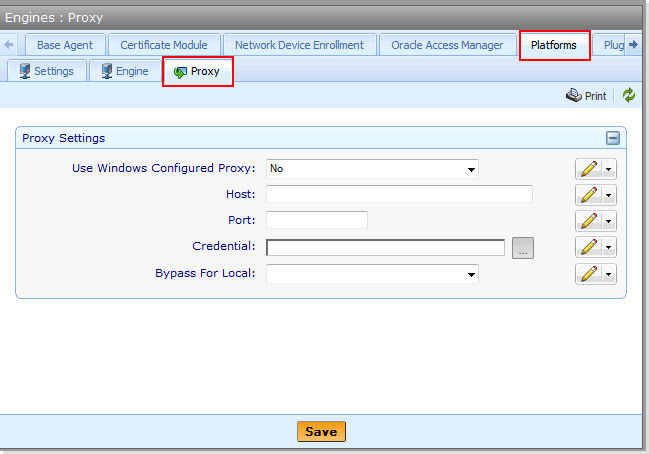Open Use Windows Configured Proxy dropdown
Viewport: 649px width, 454px height.
click(471, 169)
